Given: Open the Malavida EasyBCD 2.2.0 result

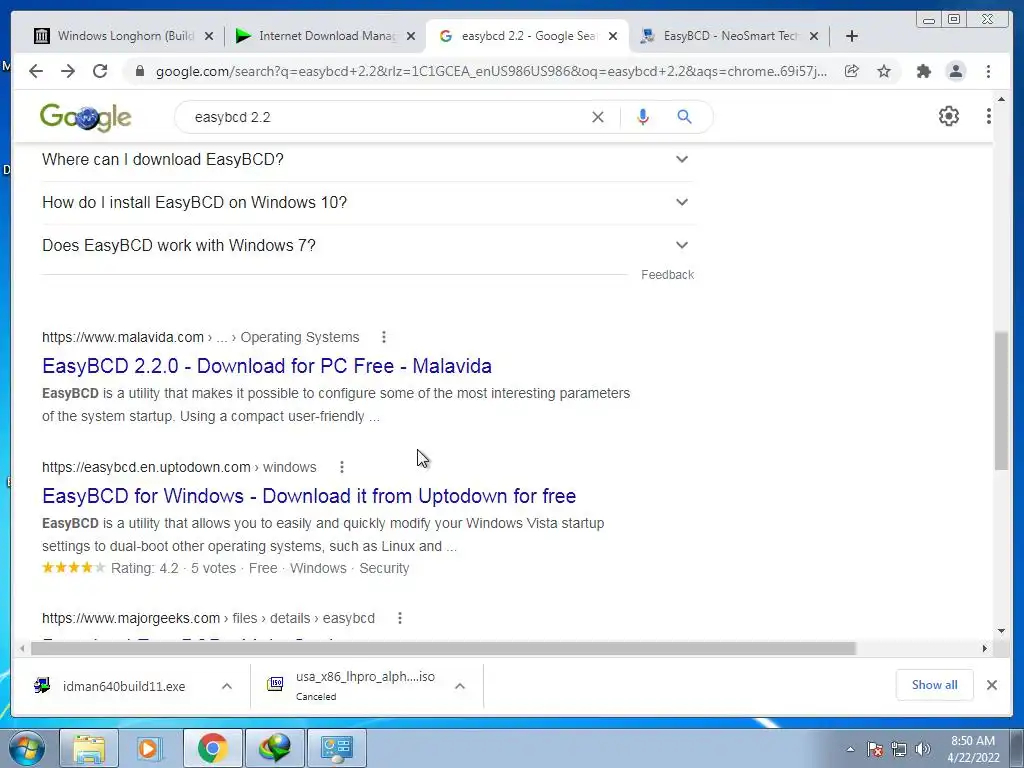Looking at the screenshot, I should pos(266,366).
